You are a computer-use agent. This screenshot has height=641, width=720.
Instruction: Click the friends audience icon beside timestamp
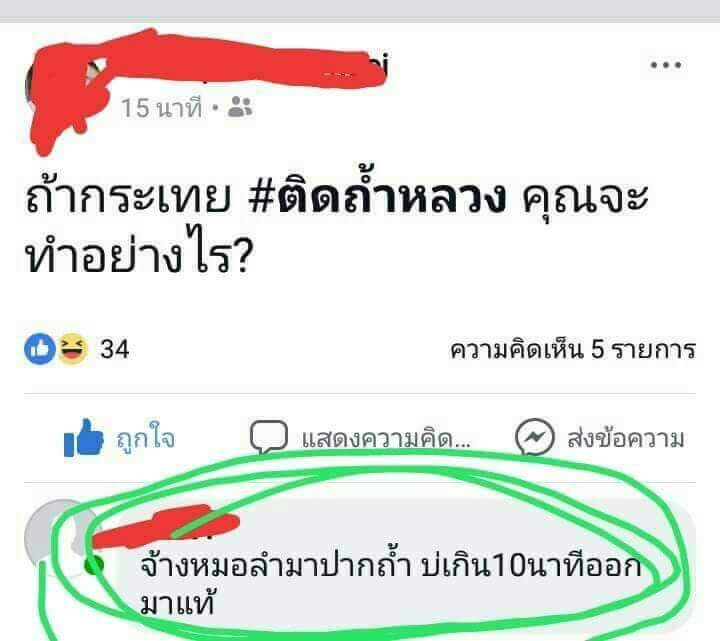click(240, 107)
